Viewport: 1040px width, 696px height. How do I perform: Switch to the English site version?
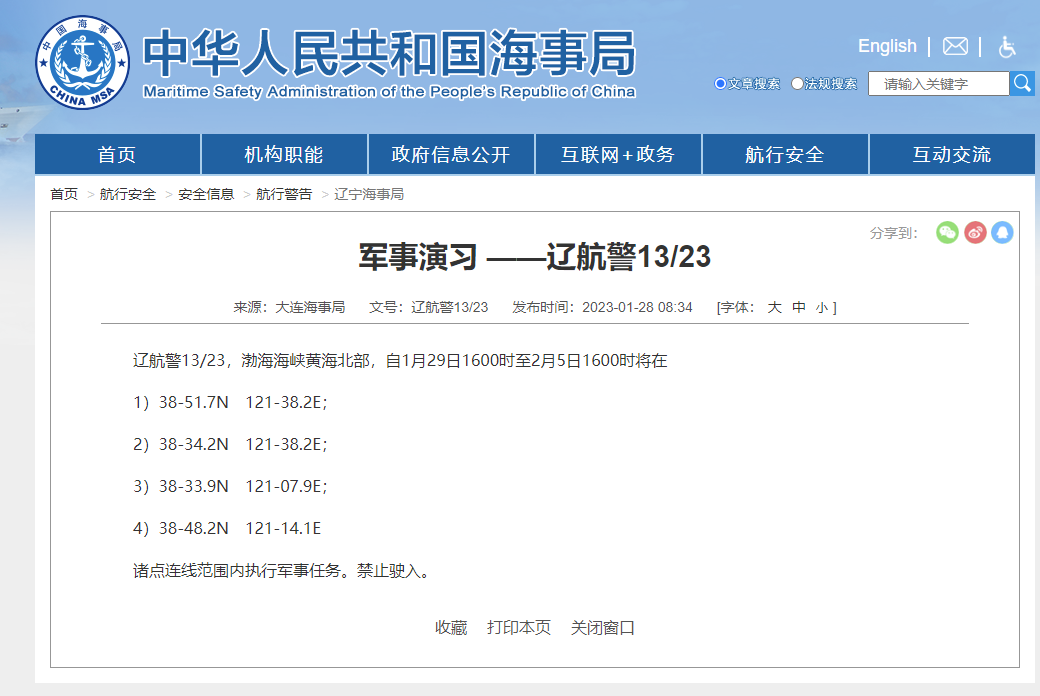(887, 46)
